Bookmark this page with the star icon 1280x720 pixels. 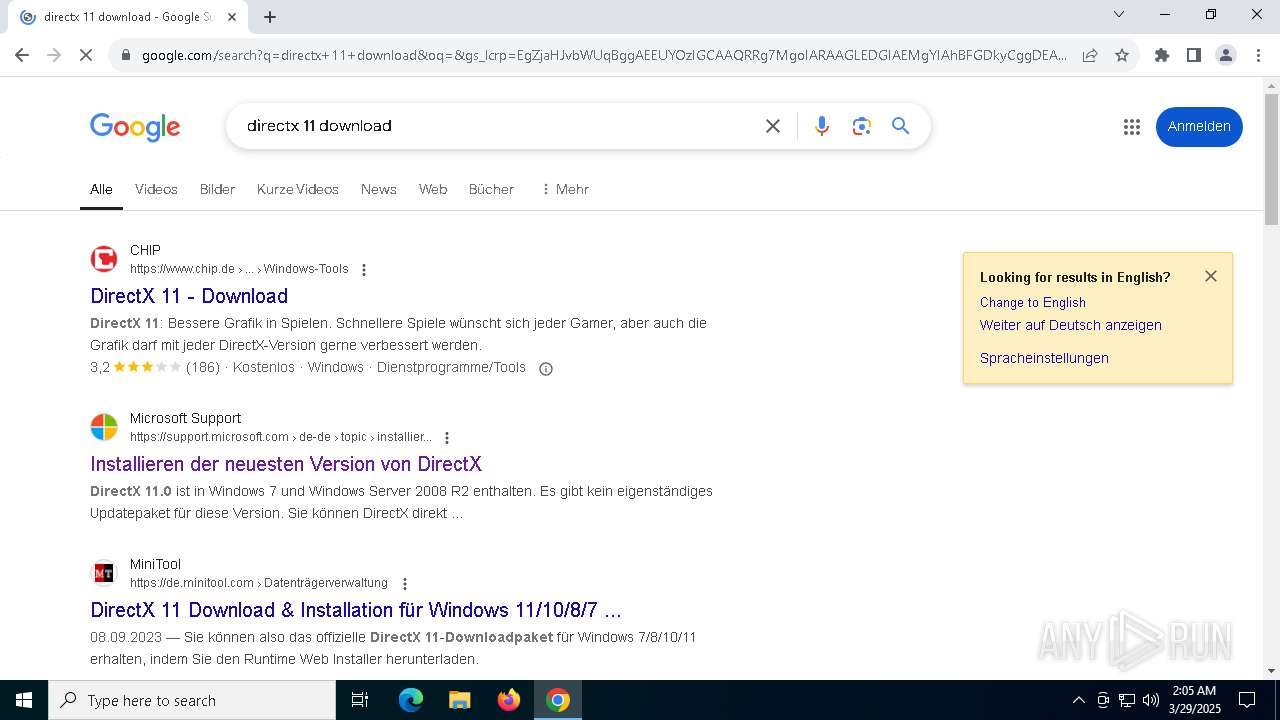[1122, 55]
